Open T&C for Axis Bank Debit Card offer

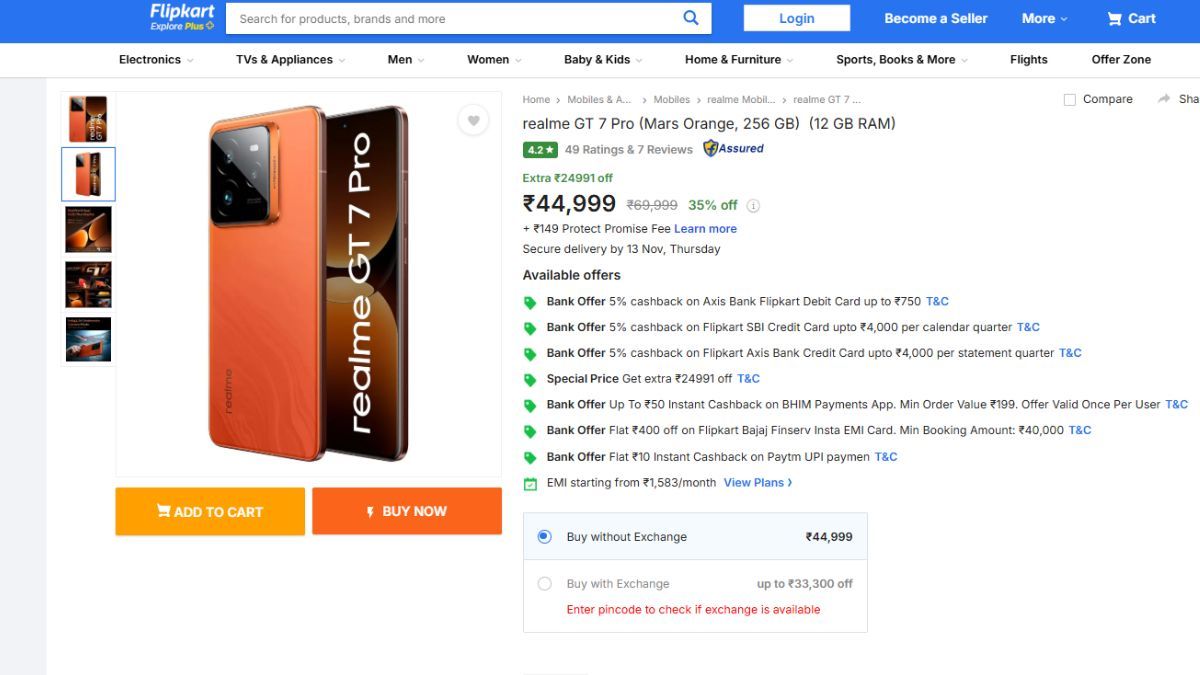pyautogui.click(x=937, y=301)
